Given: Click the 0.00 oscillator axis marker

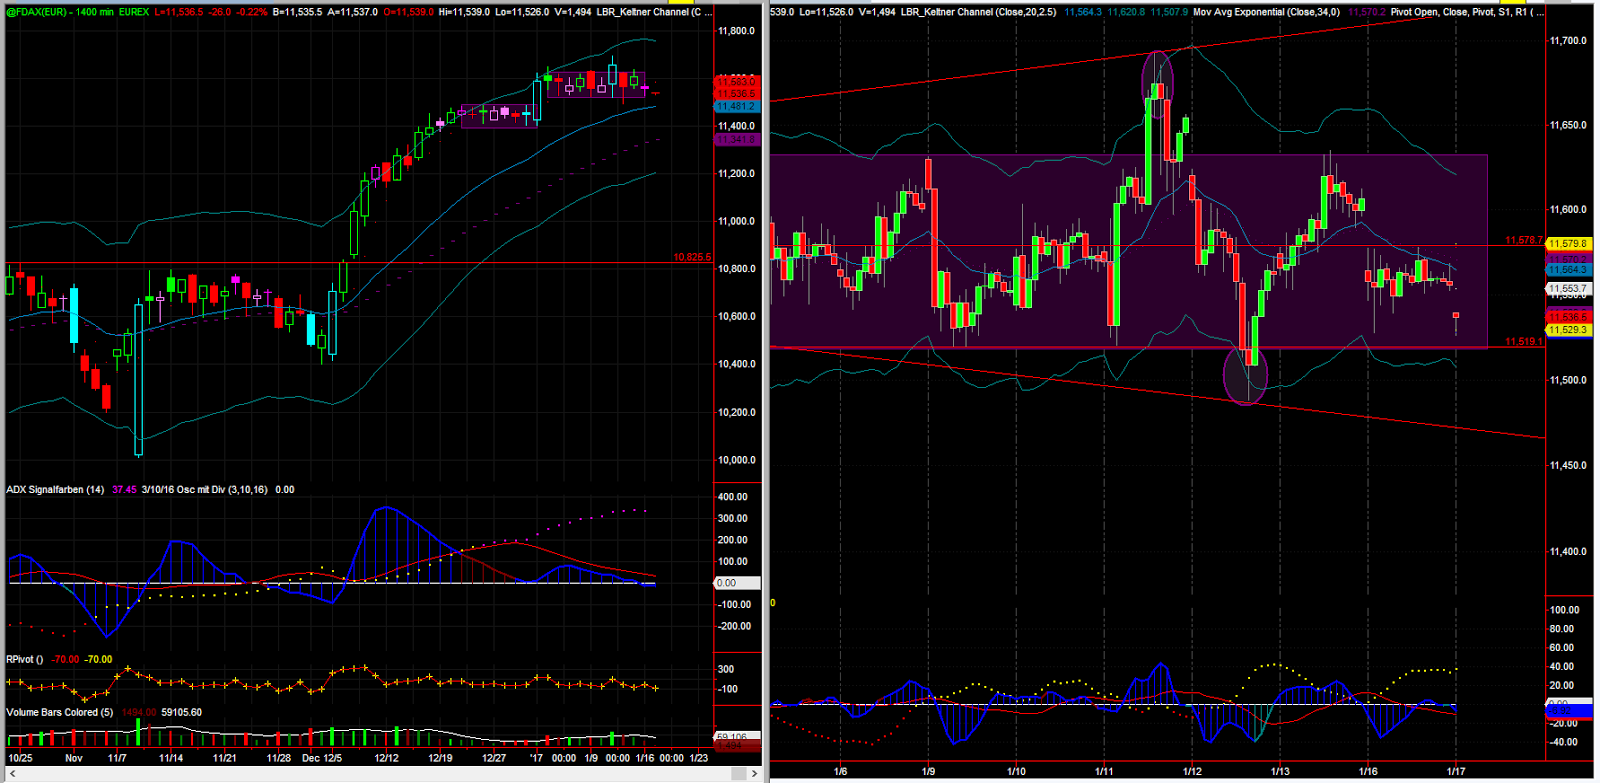Looking at the screenshot, I should [737, 583].
